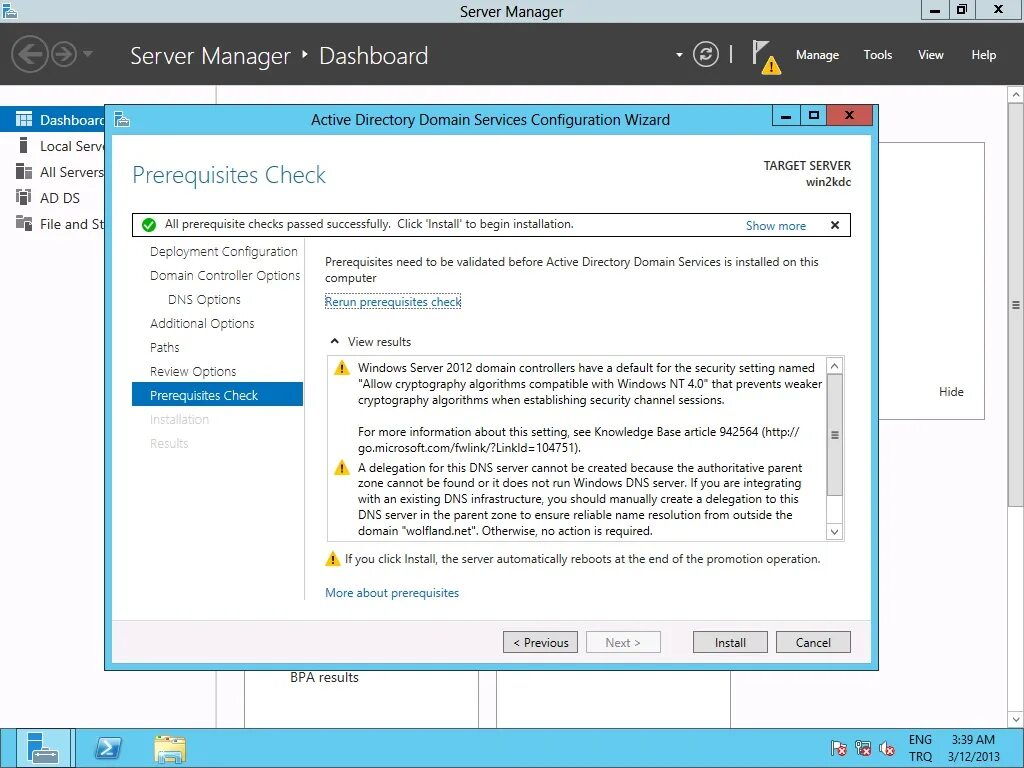Image resolution: width=1024 pixels, height=768 pixels.
Task: Click warning icon for DNS delegation message
Action: tap(342, 468)
